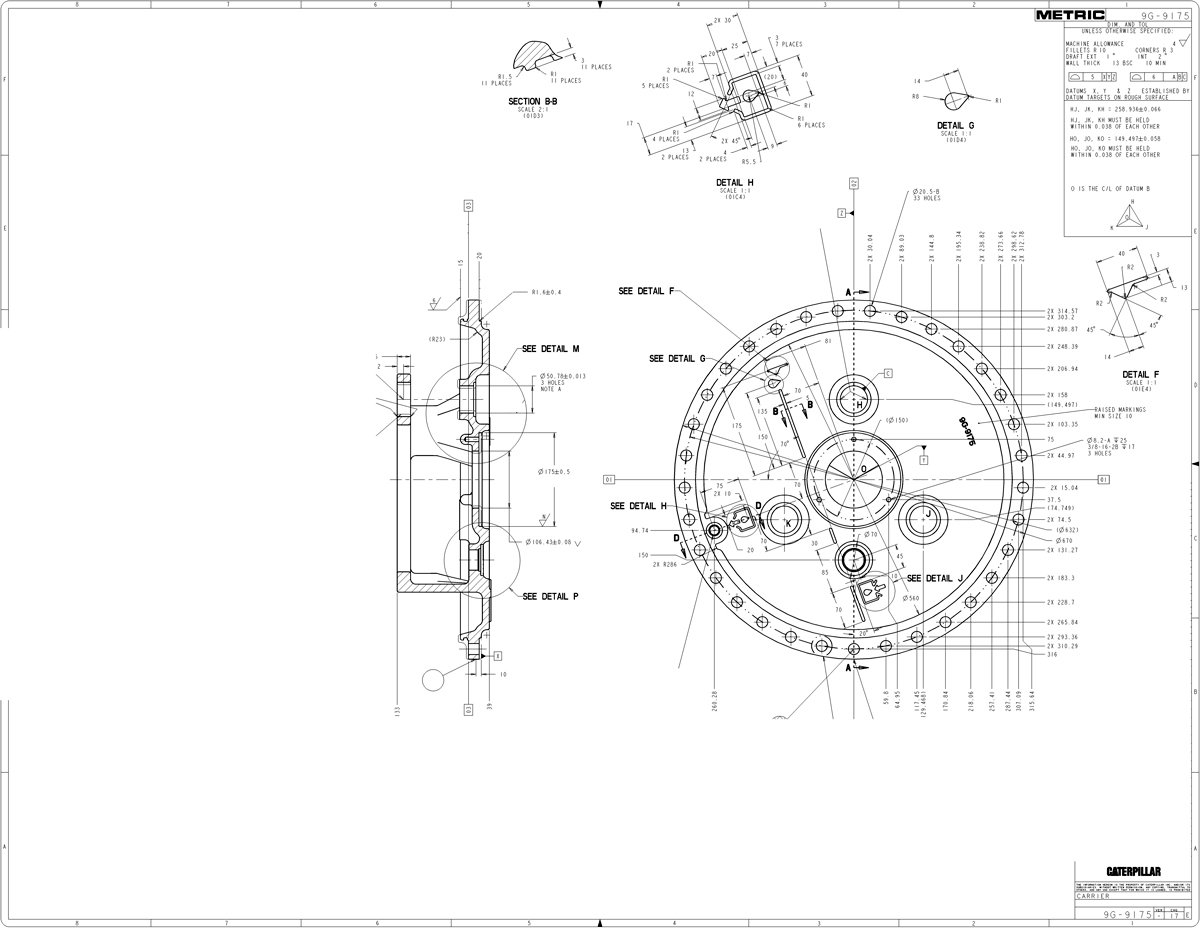The height and width of the screenshot is (928, 1200).
Task: Select the SECTION B-B title
Action: [532, 102]
